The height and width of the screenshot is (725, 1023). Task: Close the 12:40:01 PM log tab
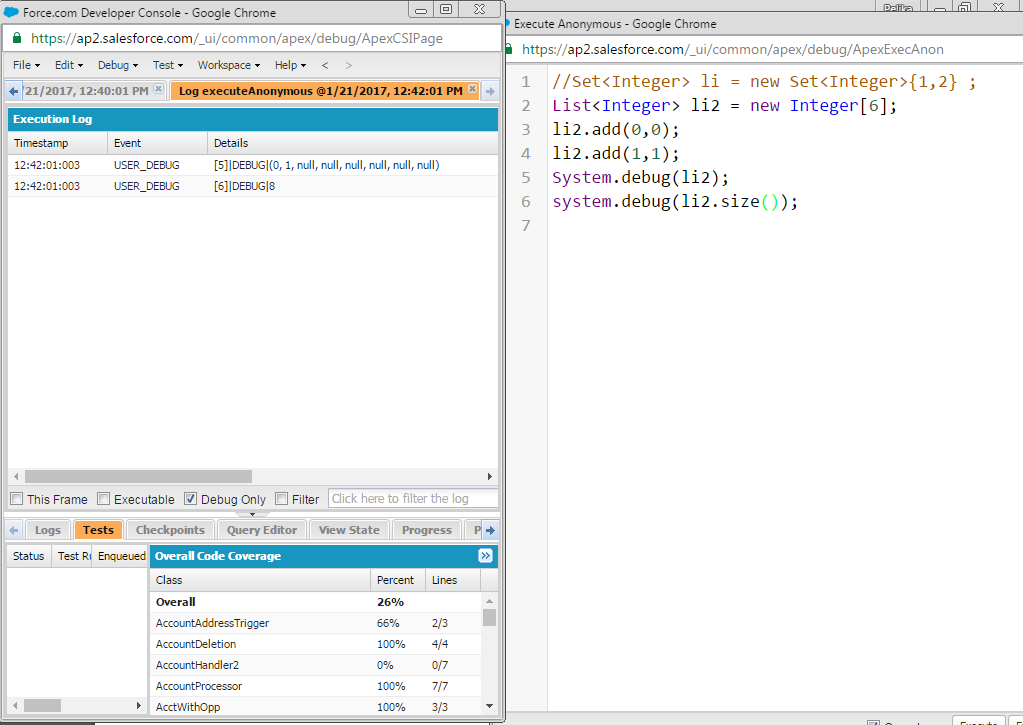coord(158,90)
